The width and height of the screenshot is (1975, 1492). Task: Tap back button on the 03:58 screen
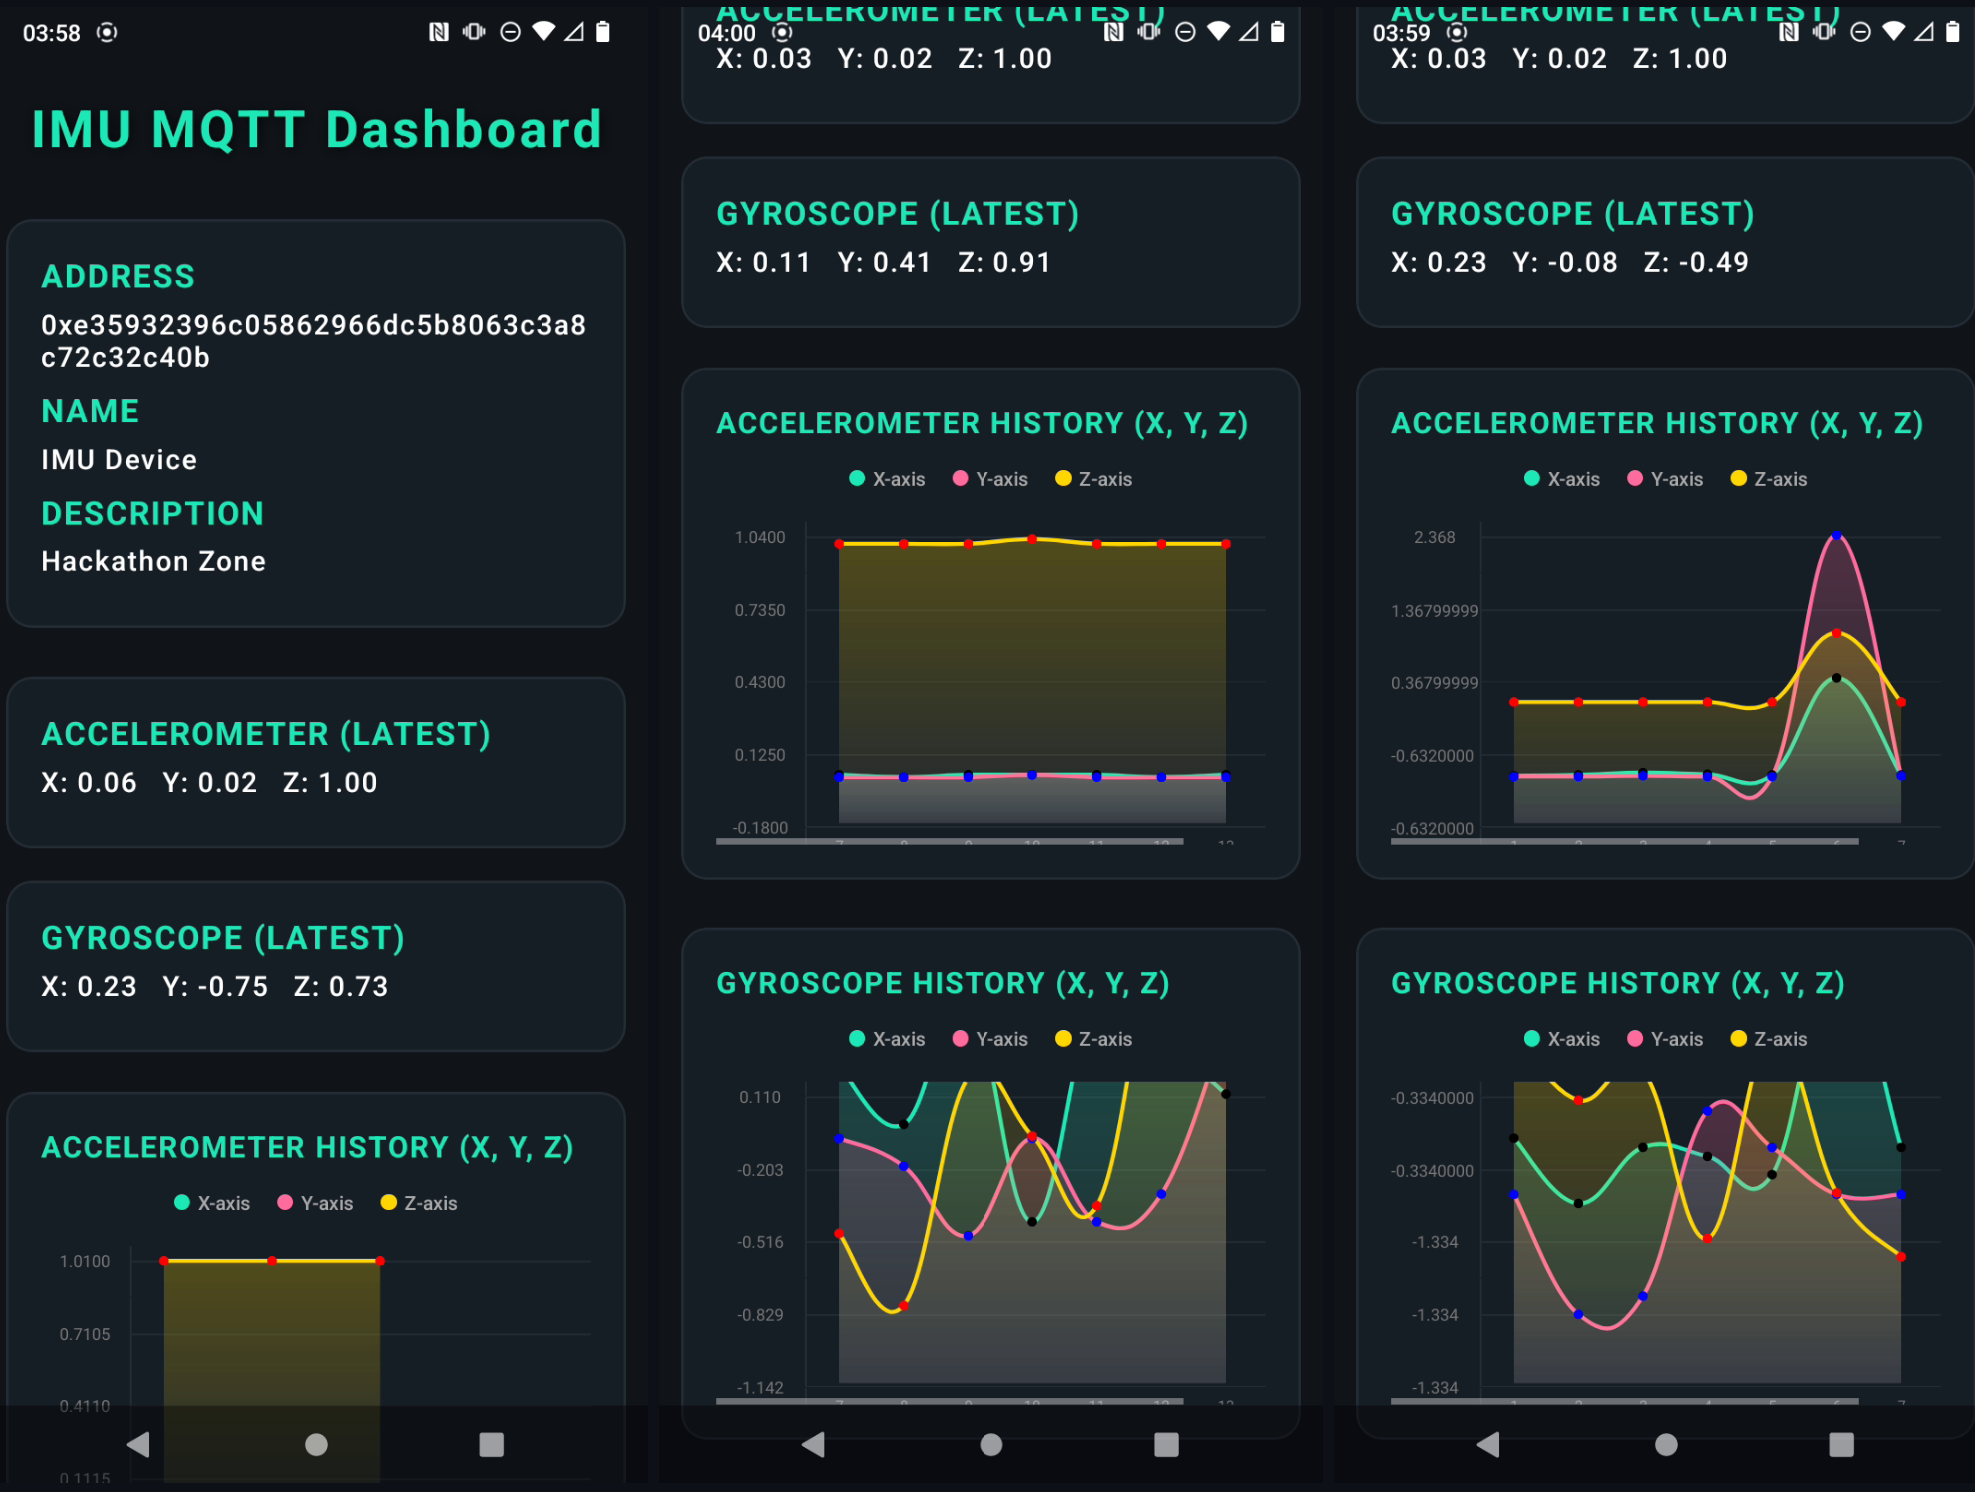coord(138,1444)
